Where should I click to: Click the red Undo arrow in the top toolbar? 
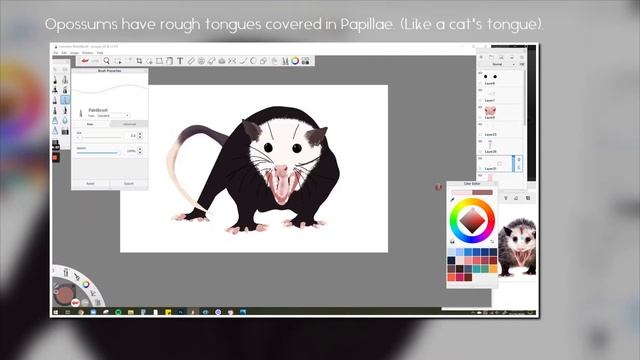(x=85, y=61)
